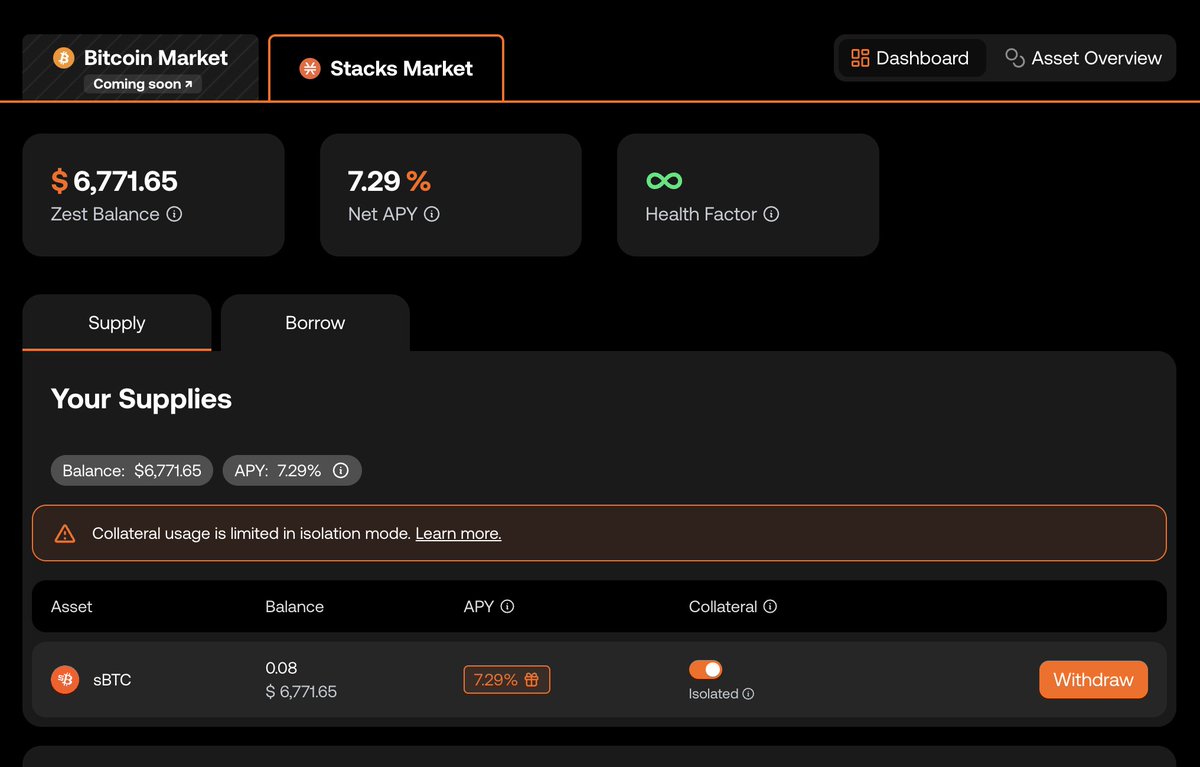Click the 7.29% APY badge for sBTC
Image resolution: width=1200 pixels, height=767 pixels.
(x=507, y=680)
